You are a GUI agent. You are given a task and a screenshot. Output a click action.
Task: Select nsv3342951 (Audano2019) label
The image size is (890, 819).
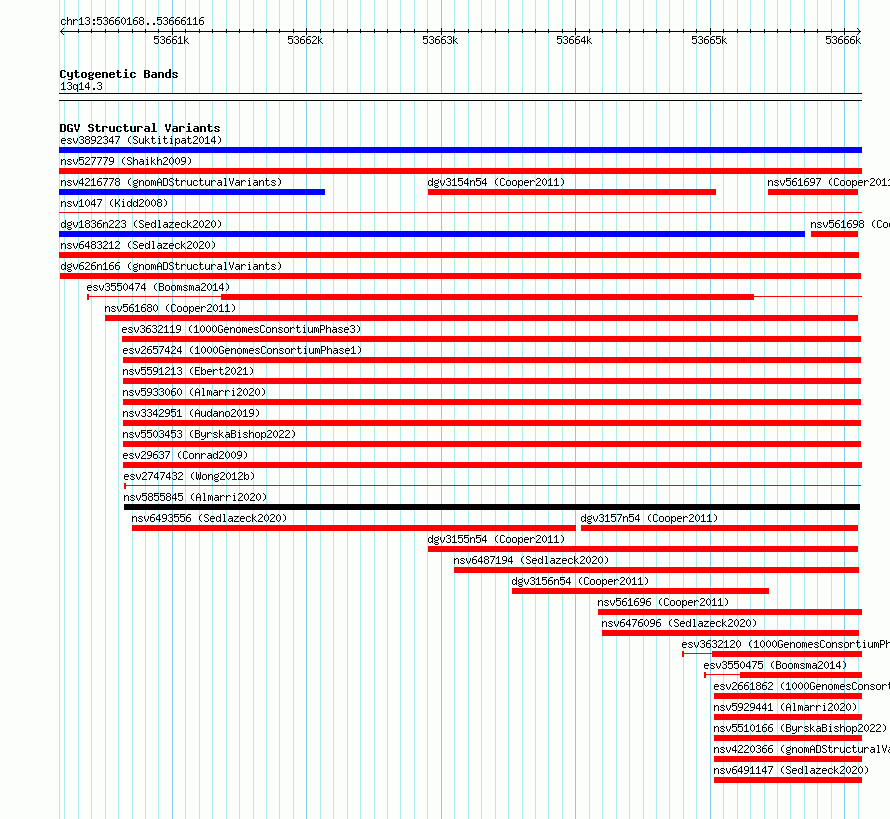click(x=191, y=413)
